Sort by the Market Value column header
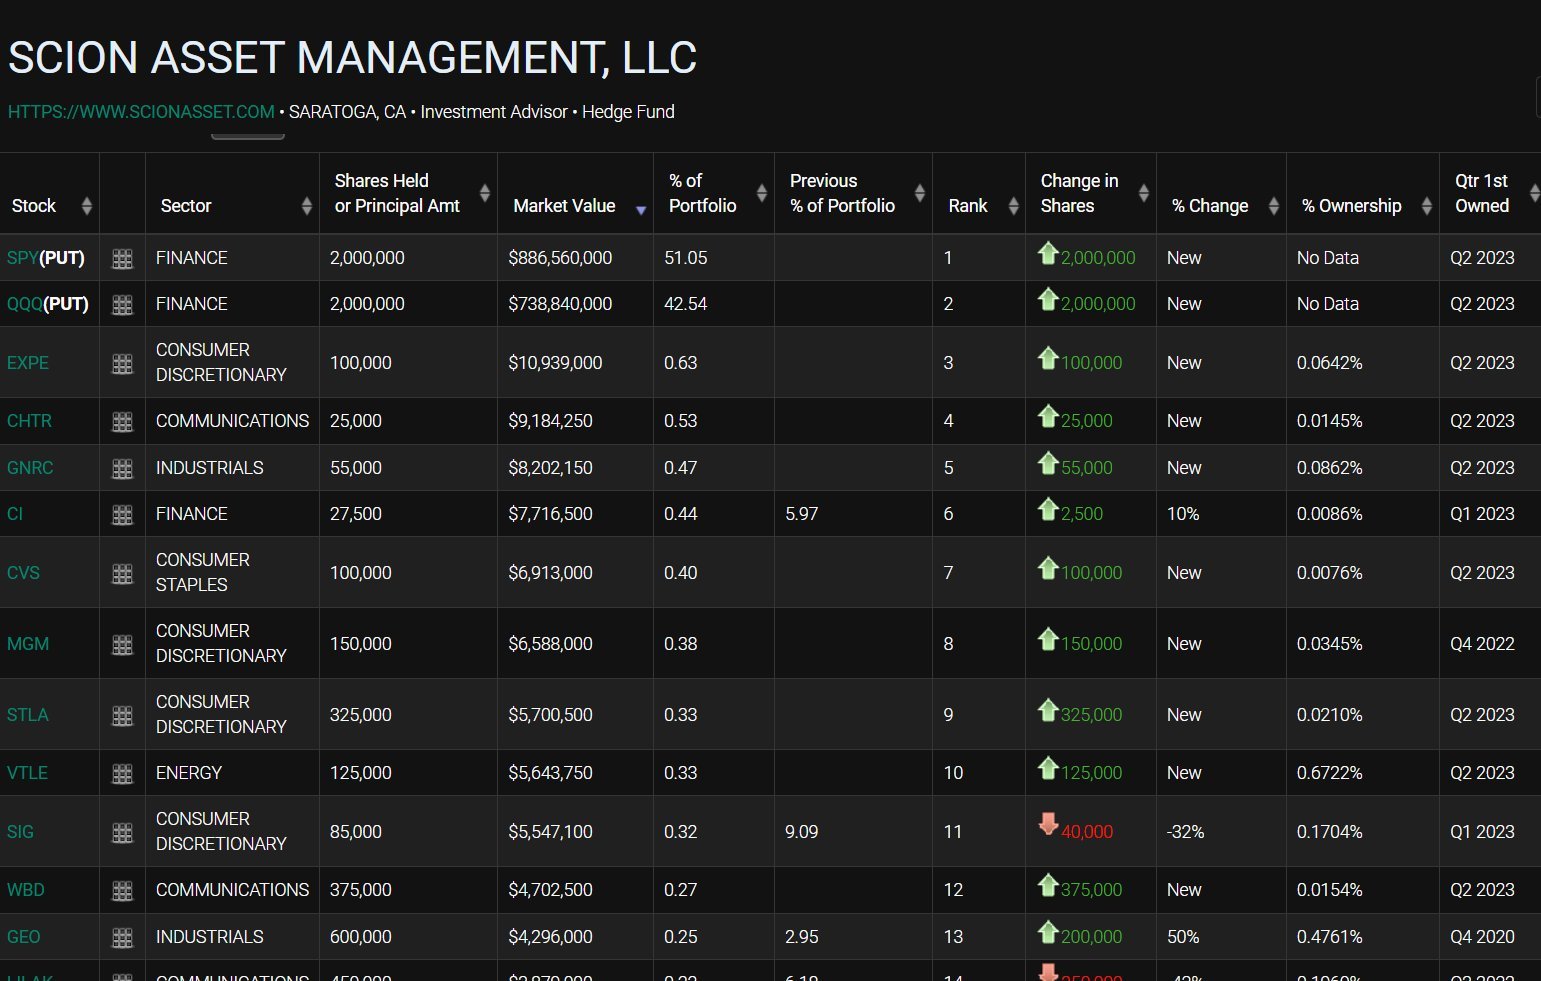This screenshot has height=981, width=1541. [564, 206]
